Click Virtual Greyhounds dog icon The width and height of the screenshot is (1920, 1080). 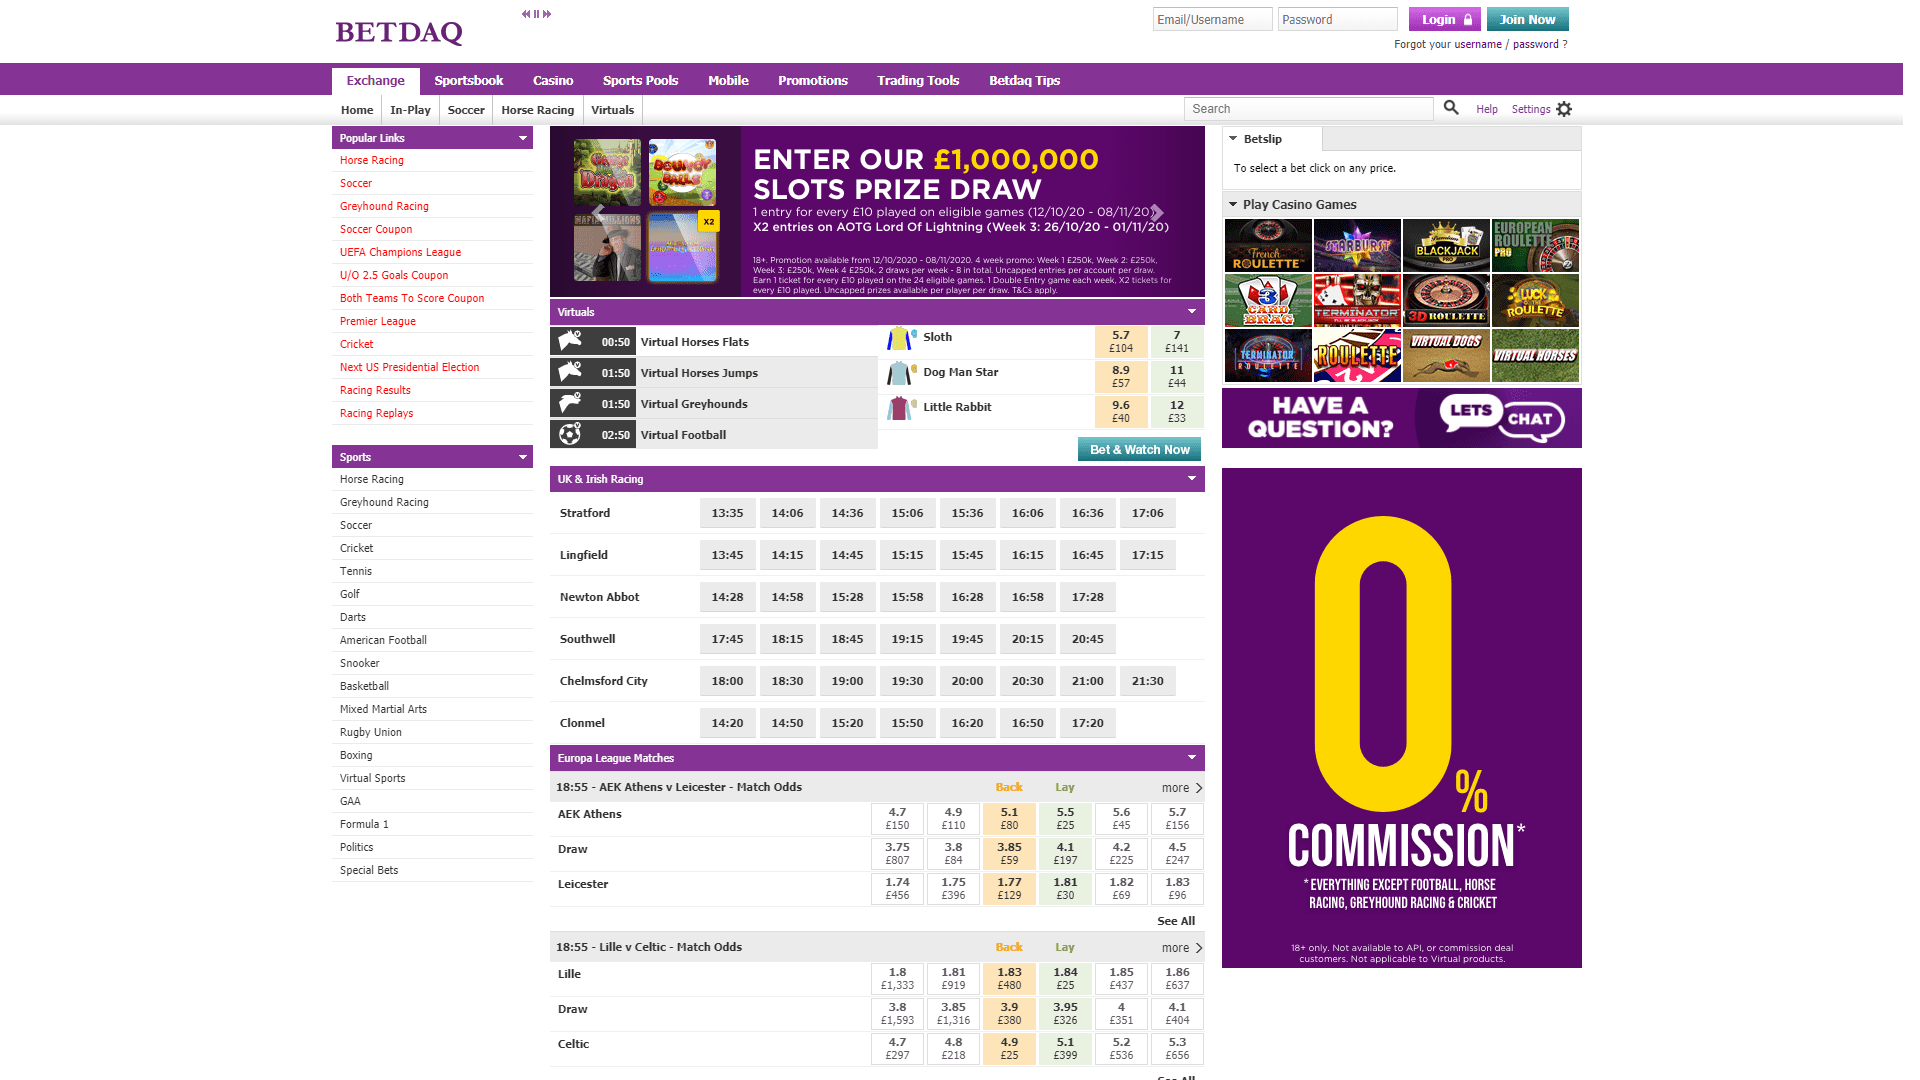[570, 404]
